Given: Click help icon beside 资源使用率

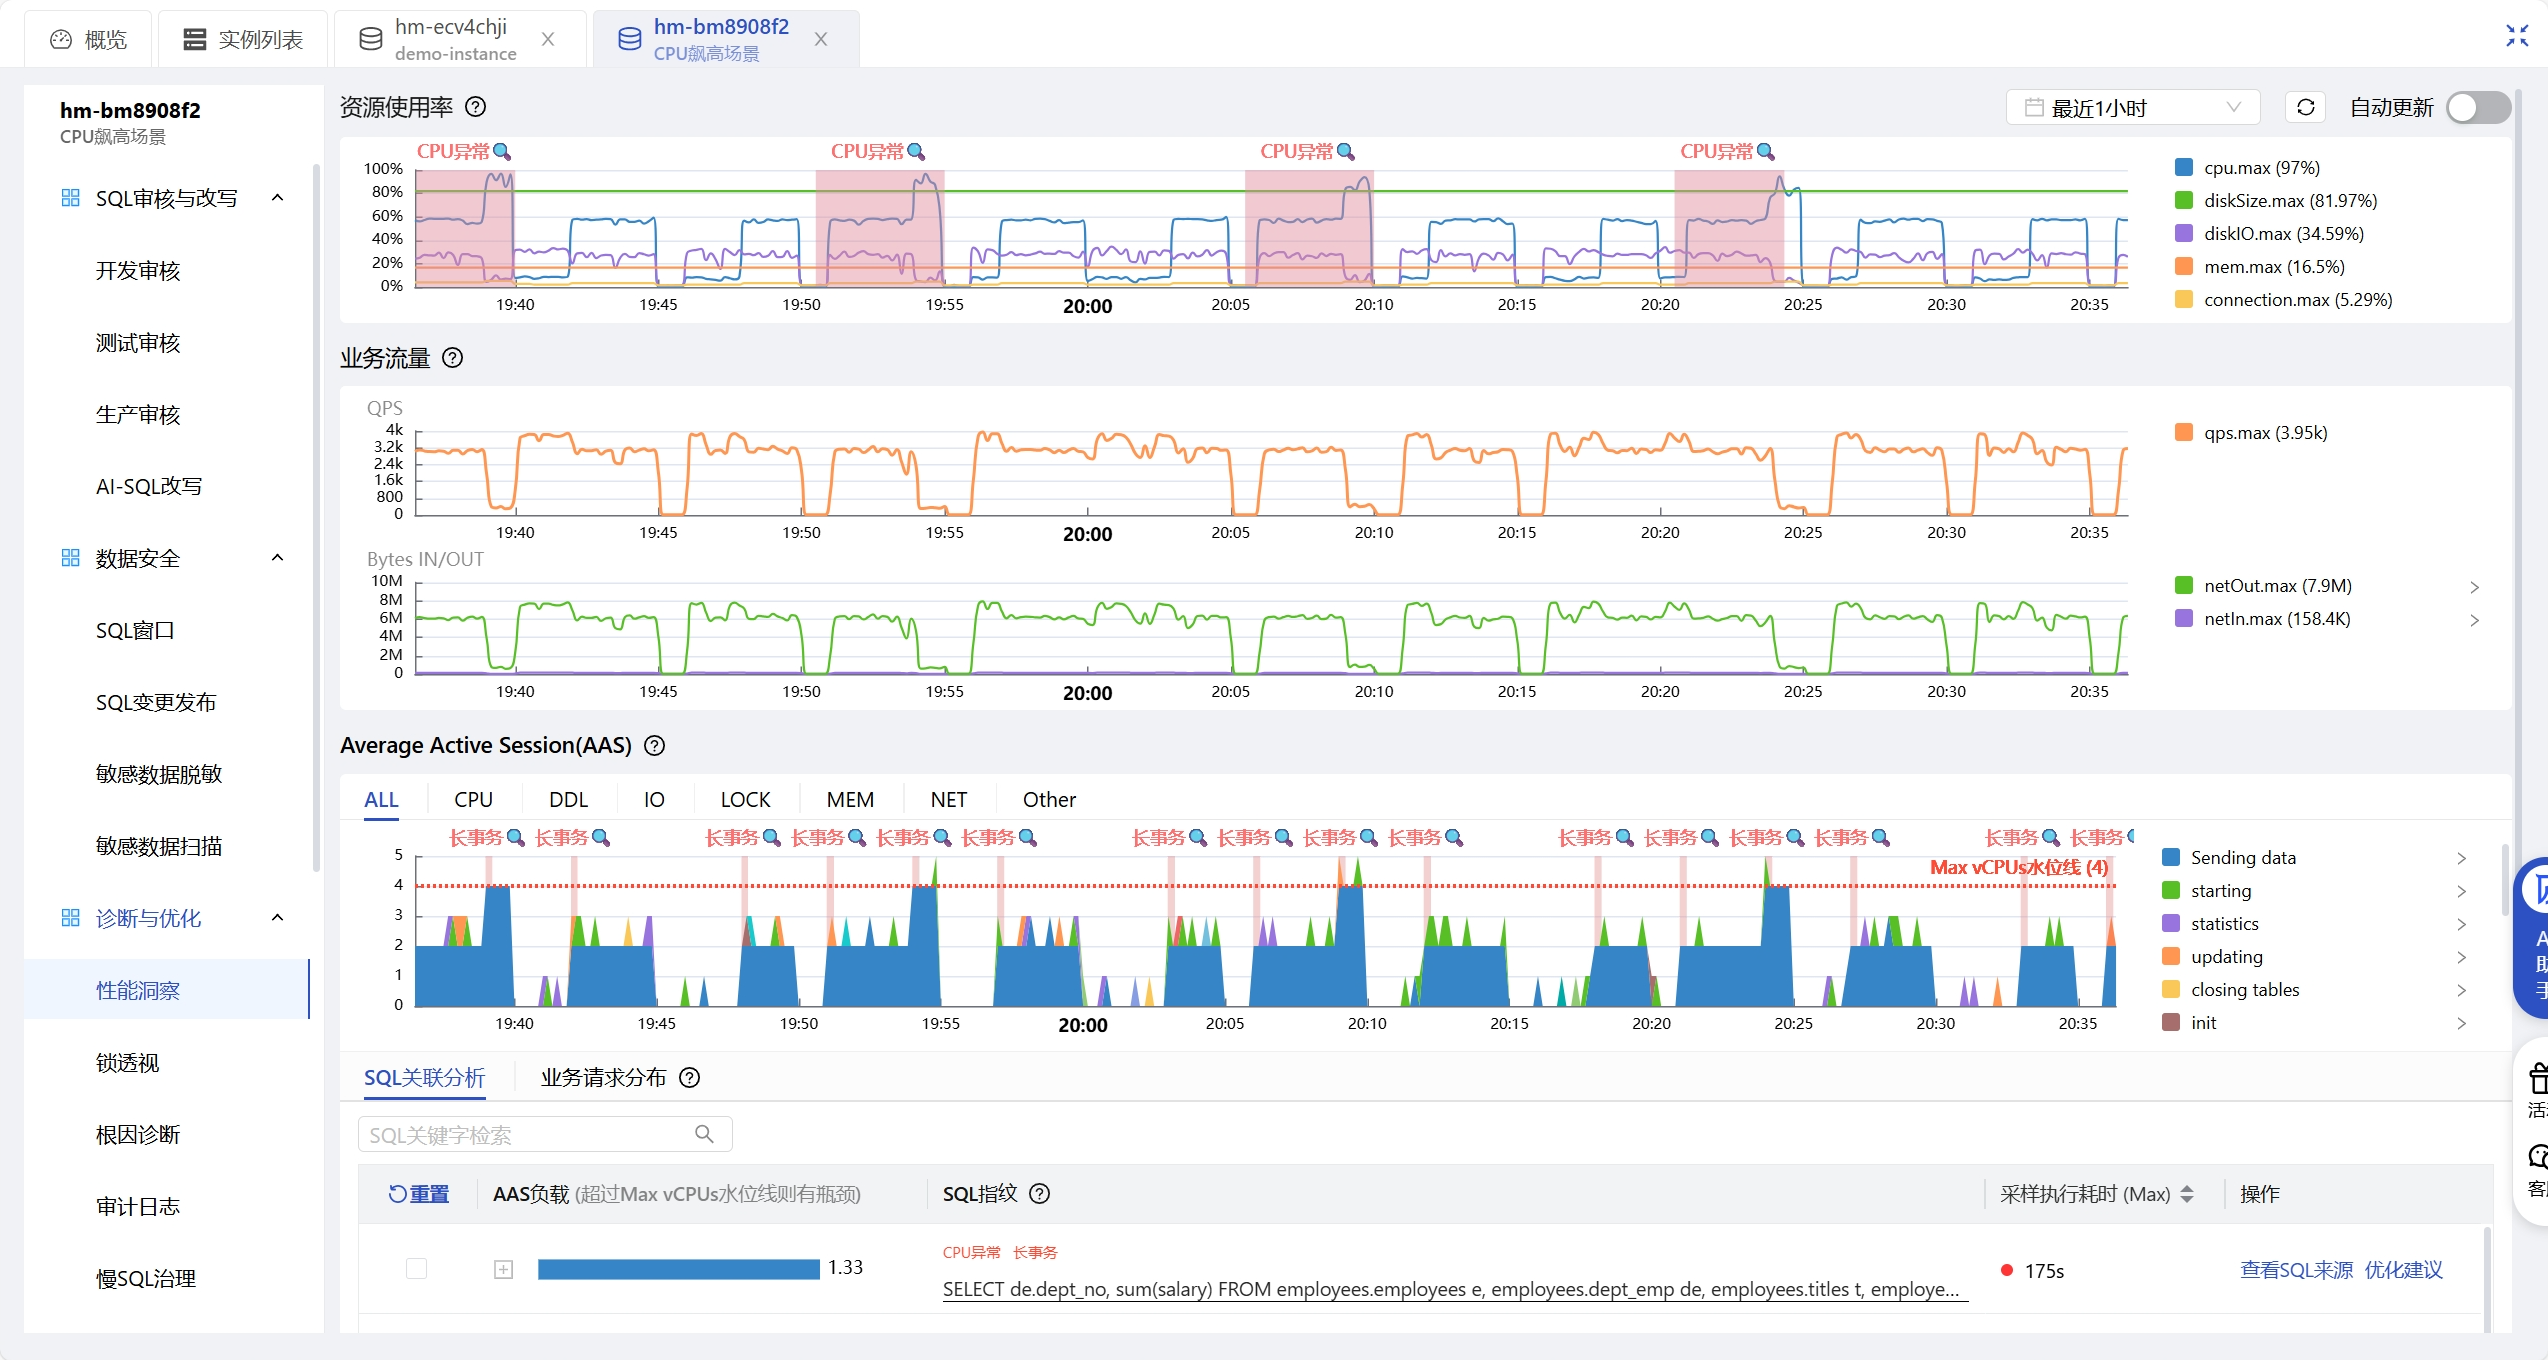Looking at the screenshot, I should [x=477, y=107].
